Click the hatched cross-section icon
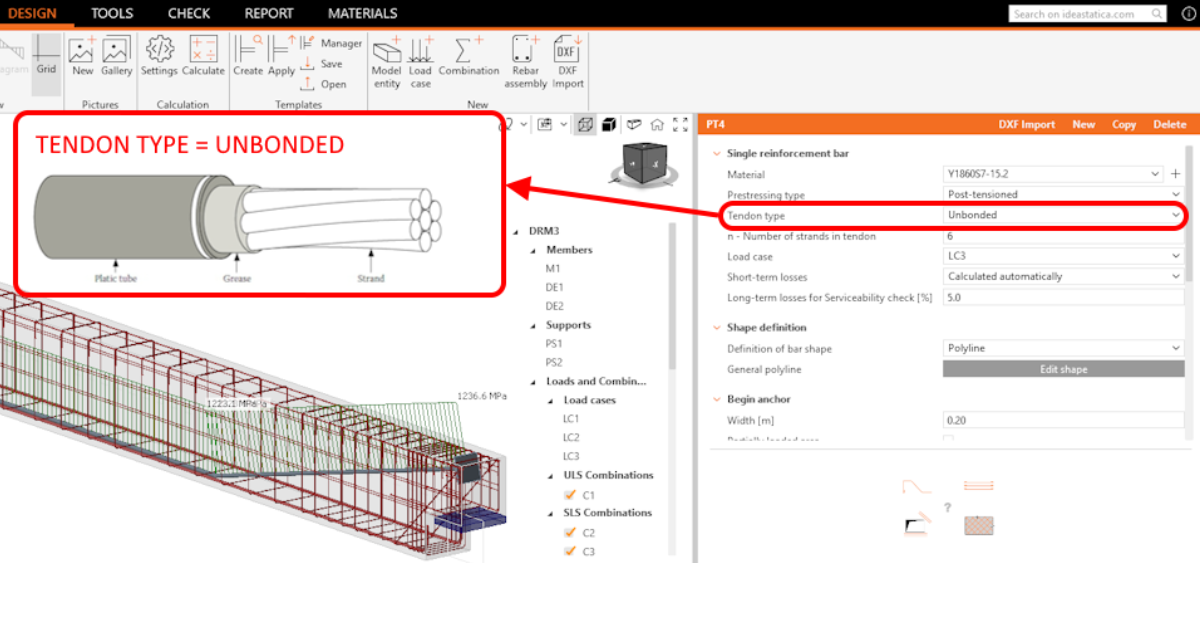Screen dimensions: 1200x630 pyautogui.click(x=978, y=525)
